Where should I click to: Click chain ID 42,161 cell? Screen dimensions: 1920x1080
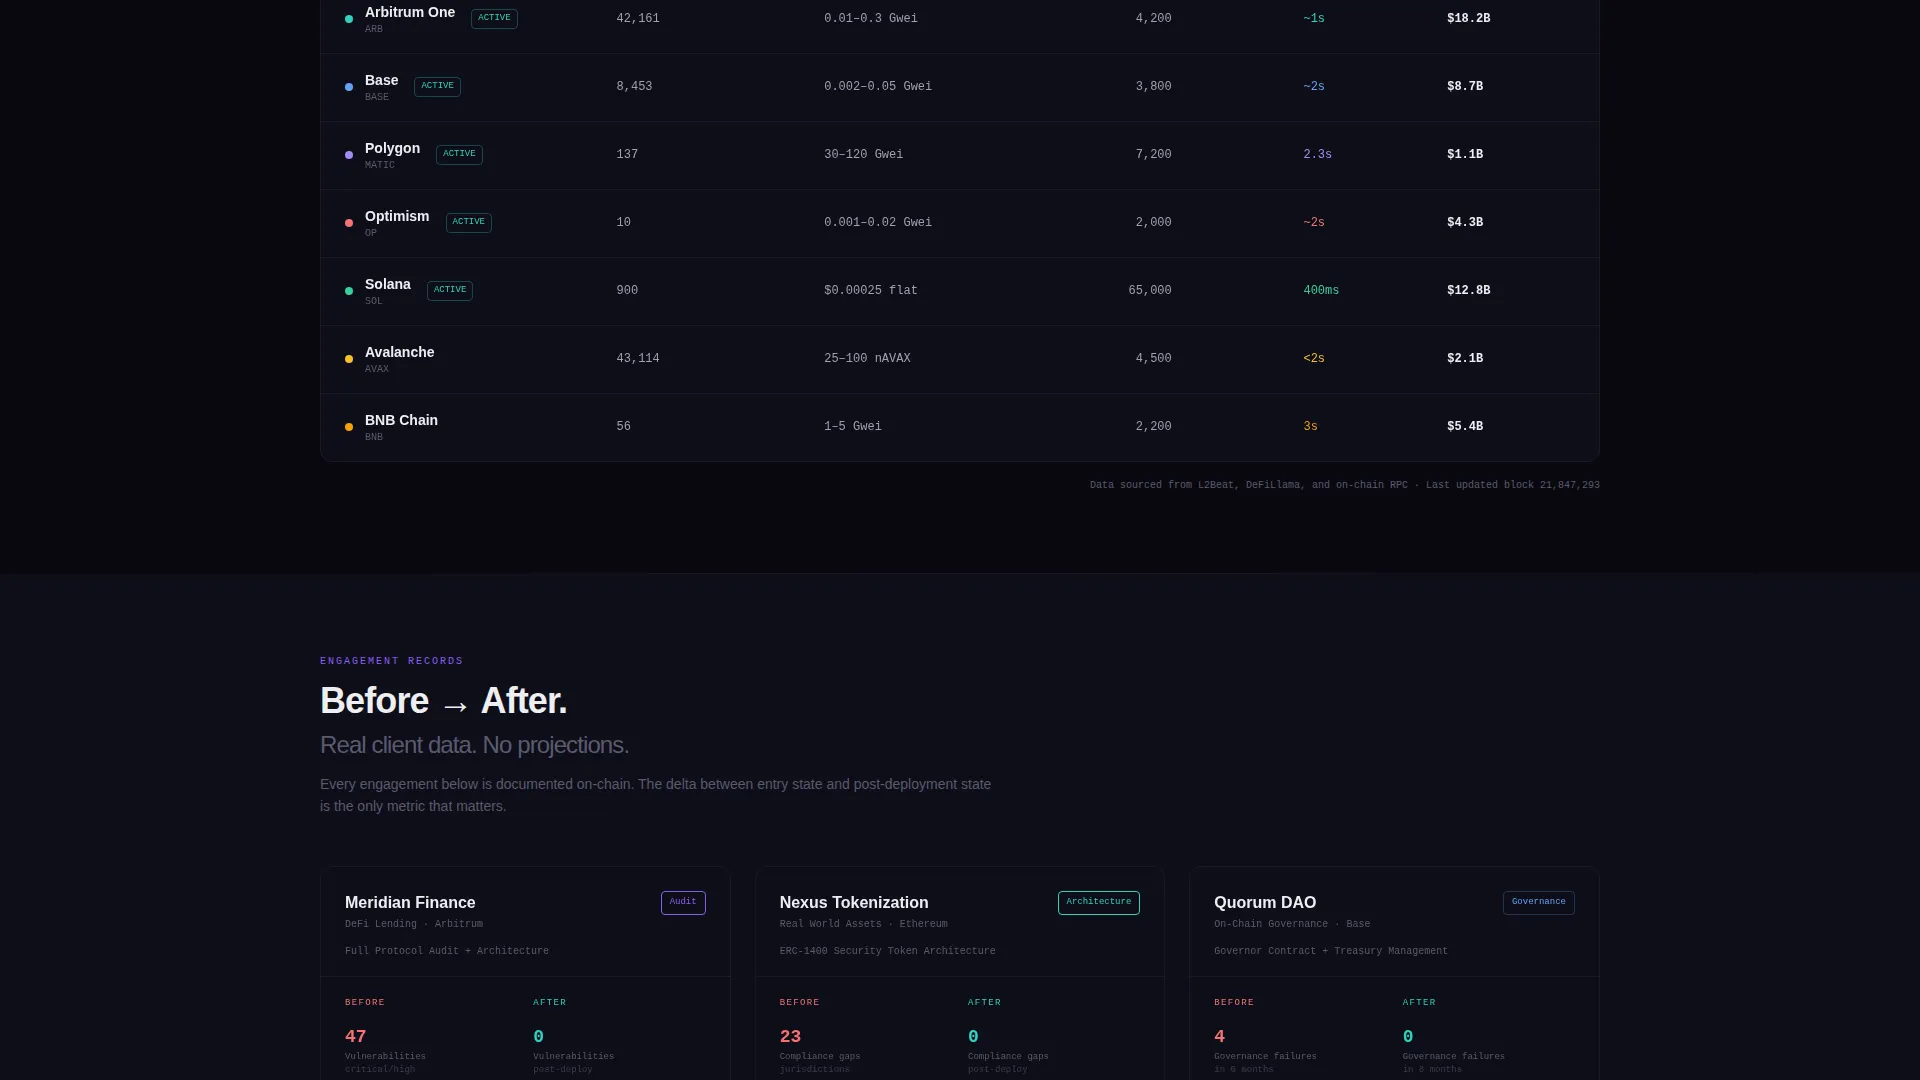tap(638, 18)
